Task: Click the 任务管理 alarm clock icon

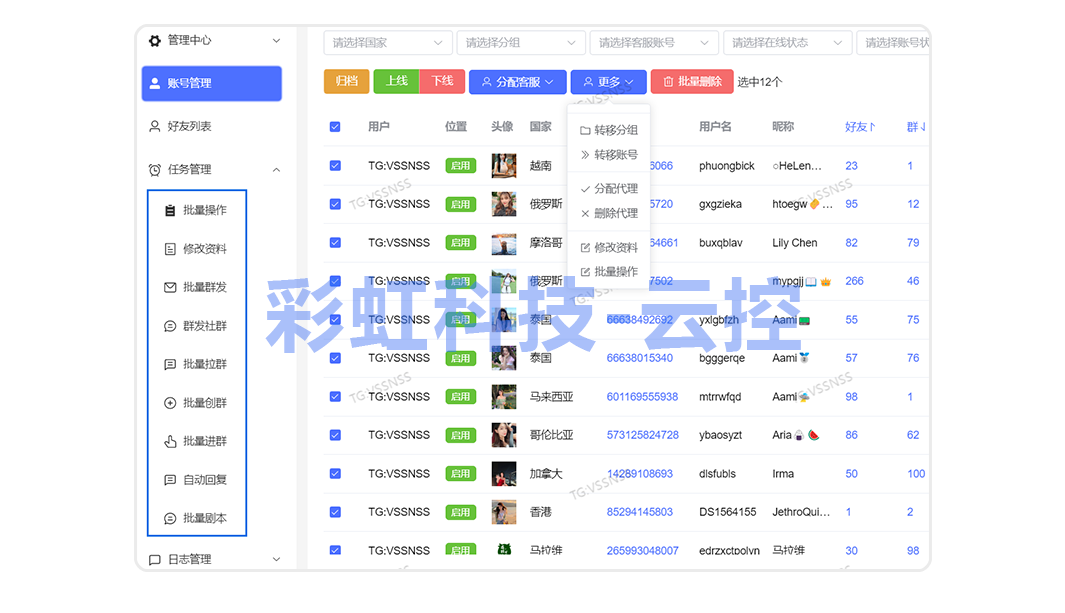Action: [x=154, y=170]
